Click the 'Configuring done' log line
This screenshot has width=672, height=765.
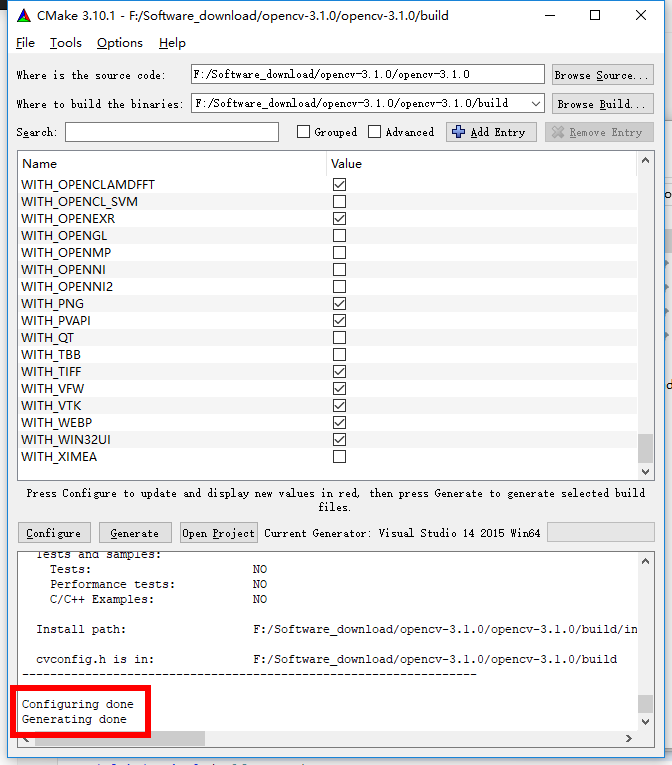click(78, 704)
